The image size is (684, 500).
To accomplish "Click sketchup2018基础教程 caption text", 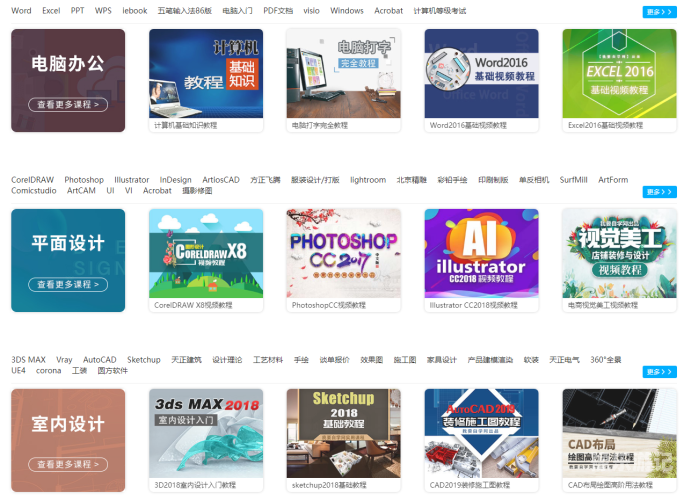I will [x=329, y=485].
